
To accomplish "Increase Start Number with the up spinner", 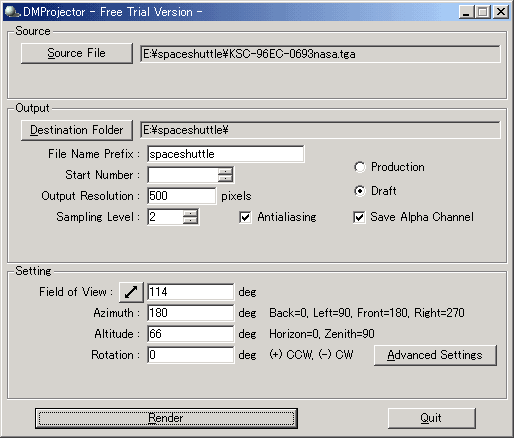I will [x=225, y=171].
